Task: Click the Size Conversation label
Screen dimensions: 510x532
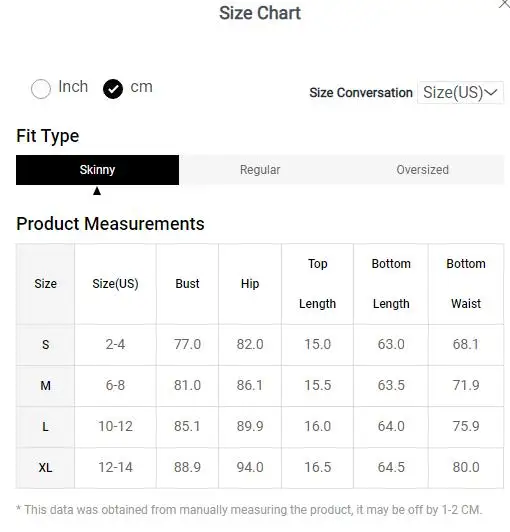Action: (x=361, y=93)
